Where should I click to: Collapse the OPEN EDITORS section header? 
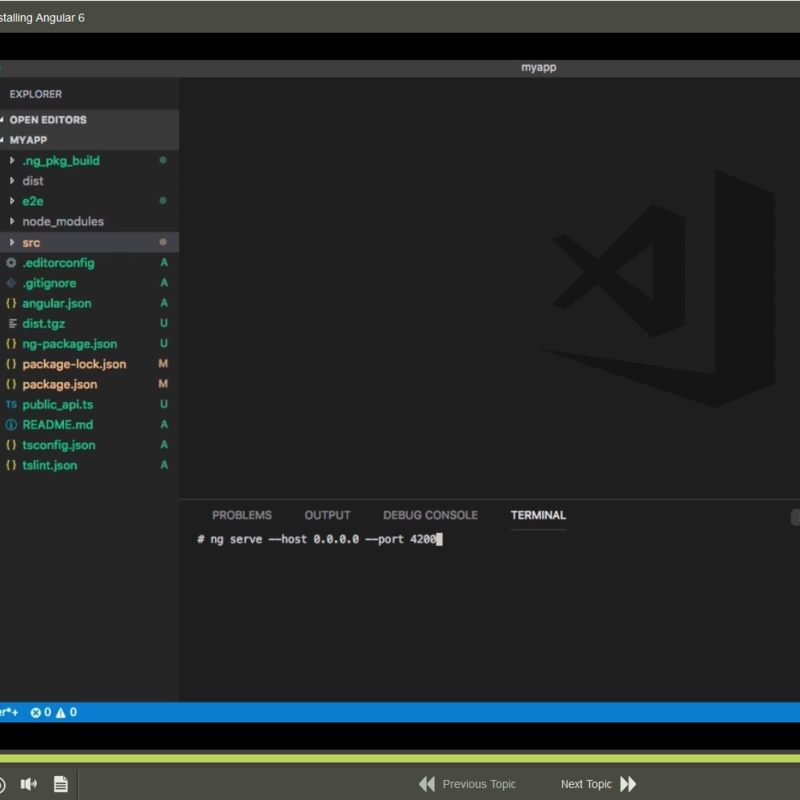click(89, 119)
